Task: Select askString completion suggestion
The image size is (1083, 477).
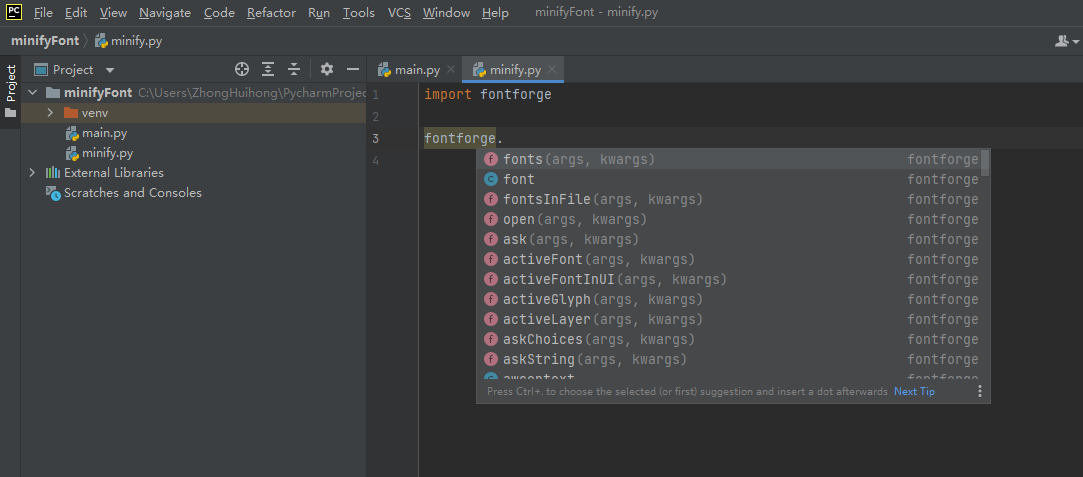Action: click(729, 360)
